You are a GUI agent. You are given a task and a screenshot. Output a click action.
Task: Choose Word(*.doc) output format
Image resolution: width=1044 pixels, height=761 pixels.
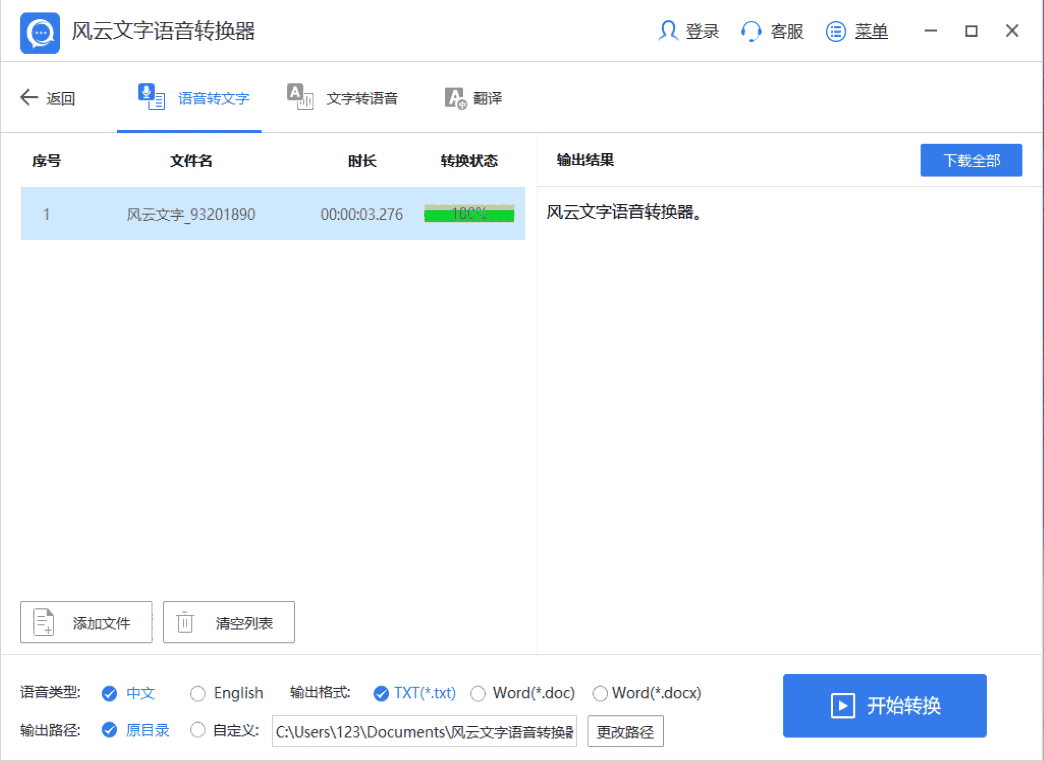478,693
